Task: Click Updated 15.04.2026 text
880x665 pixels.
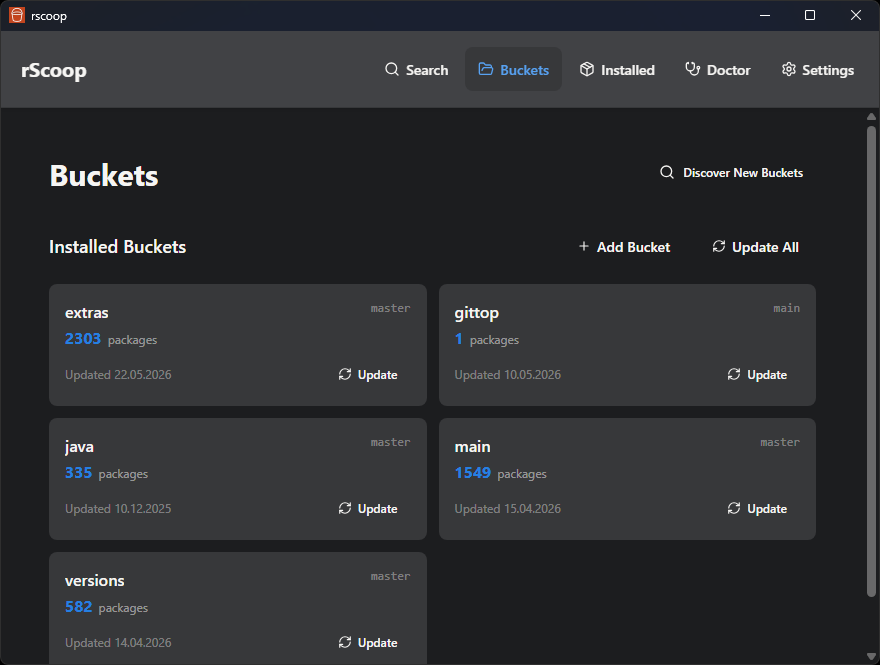Action: point(507,509)
